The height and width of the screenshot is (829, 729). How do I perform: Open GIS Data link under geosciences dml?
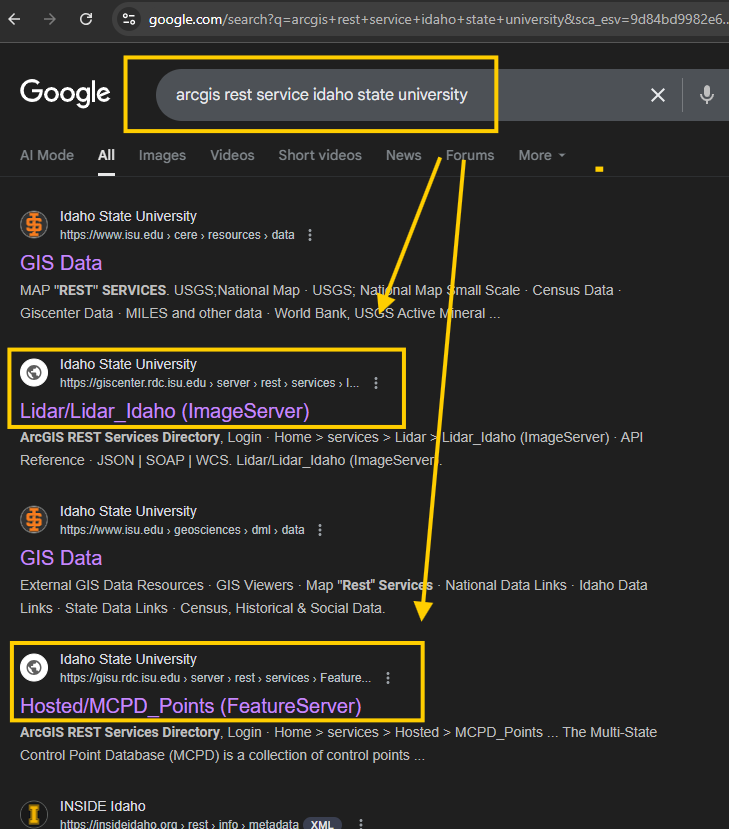[61, 558]
